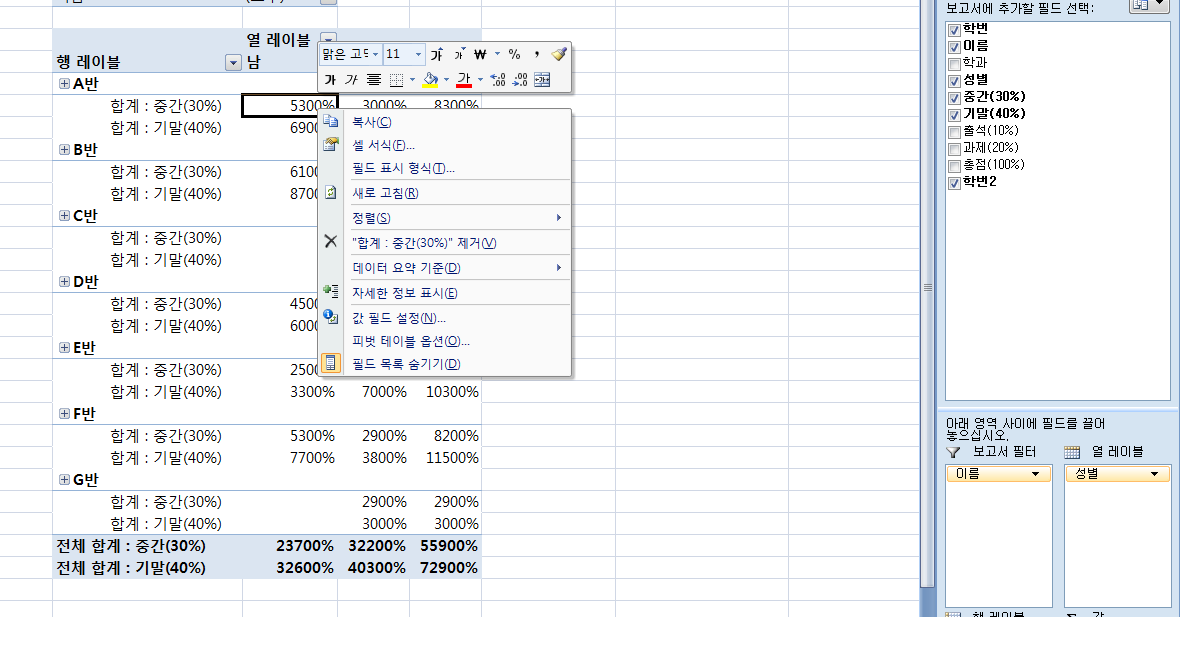
Task: Click the increase font size icon
Action: (x=437, y=54)
